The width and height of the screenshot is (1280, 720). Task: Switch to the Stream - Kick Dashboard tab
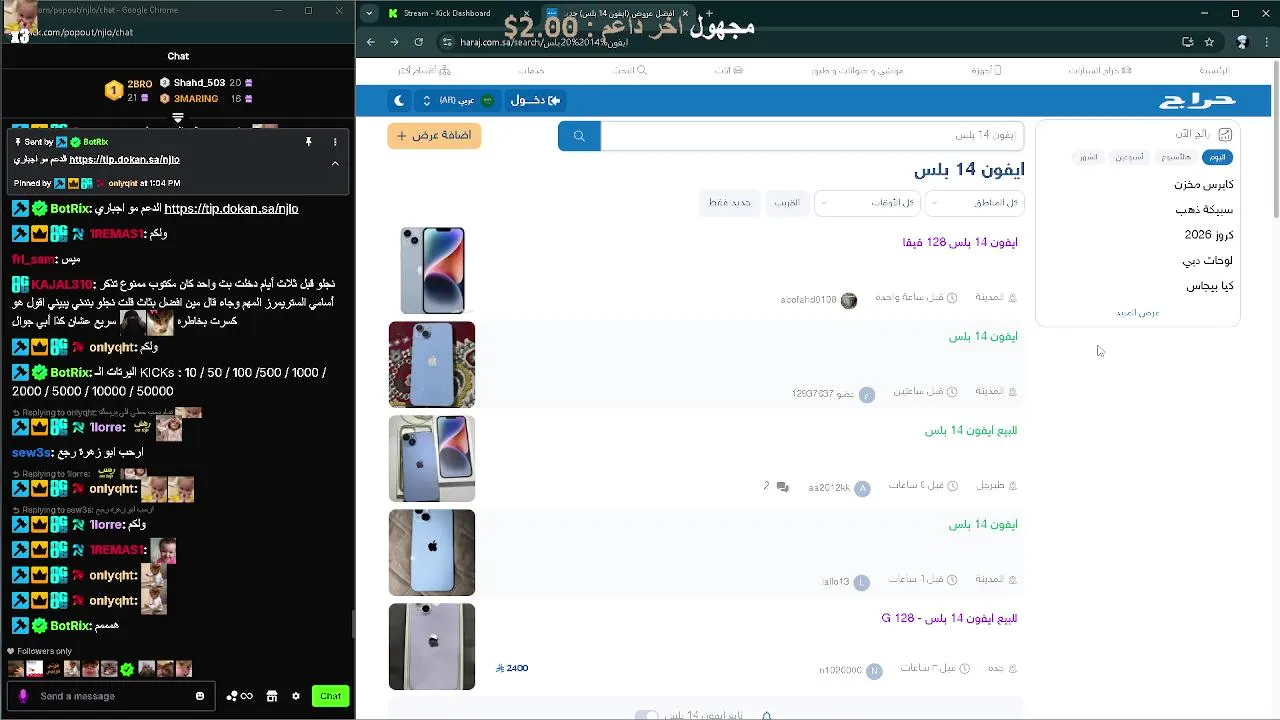point(447,13)
